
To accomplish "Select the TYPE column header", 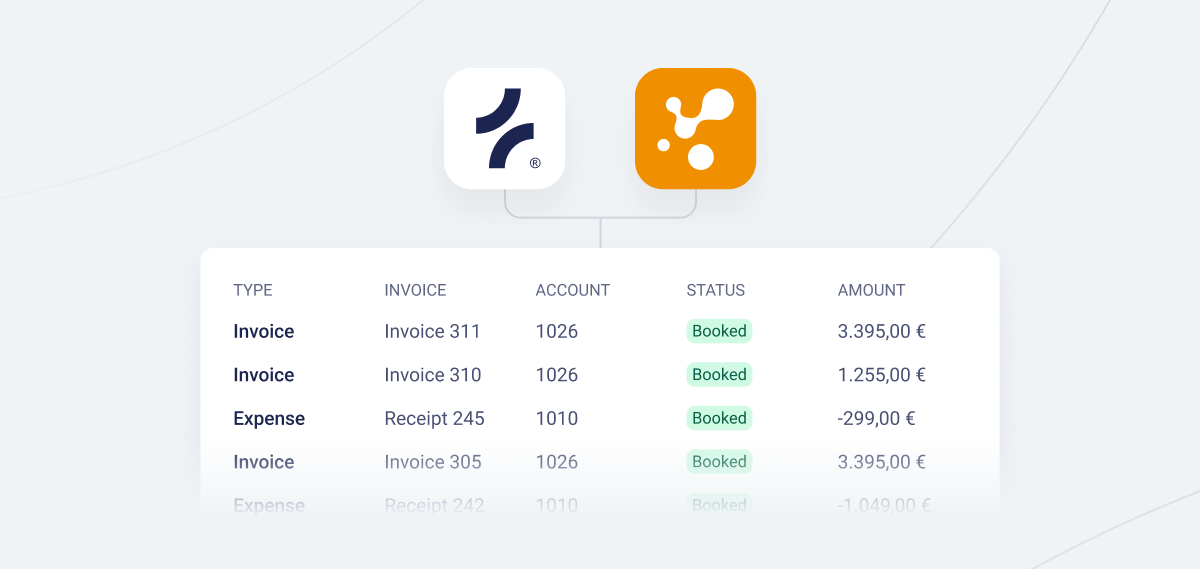I will tap(253, 290).
